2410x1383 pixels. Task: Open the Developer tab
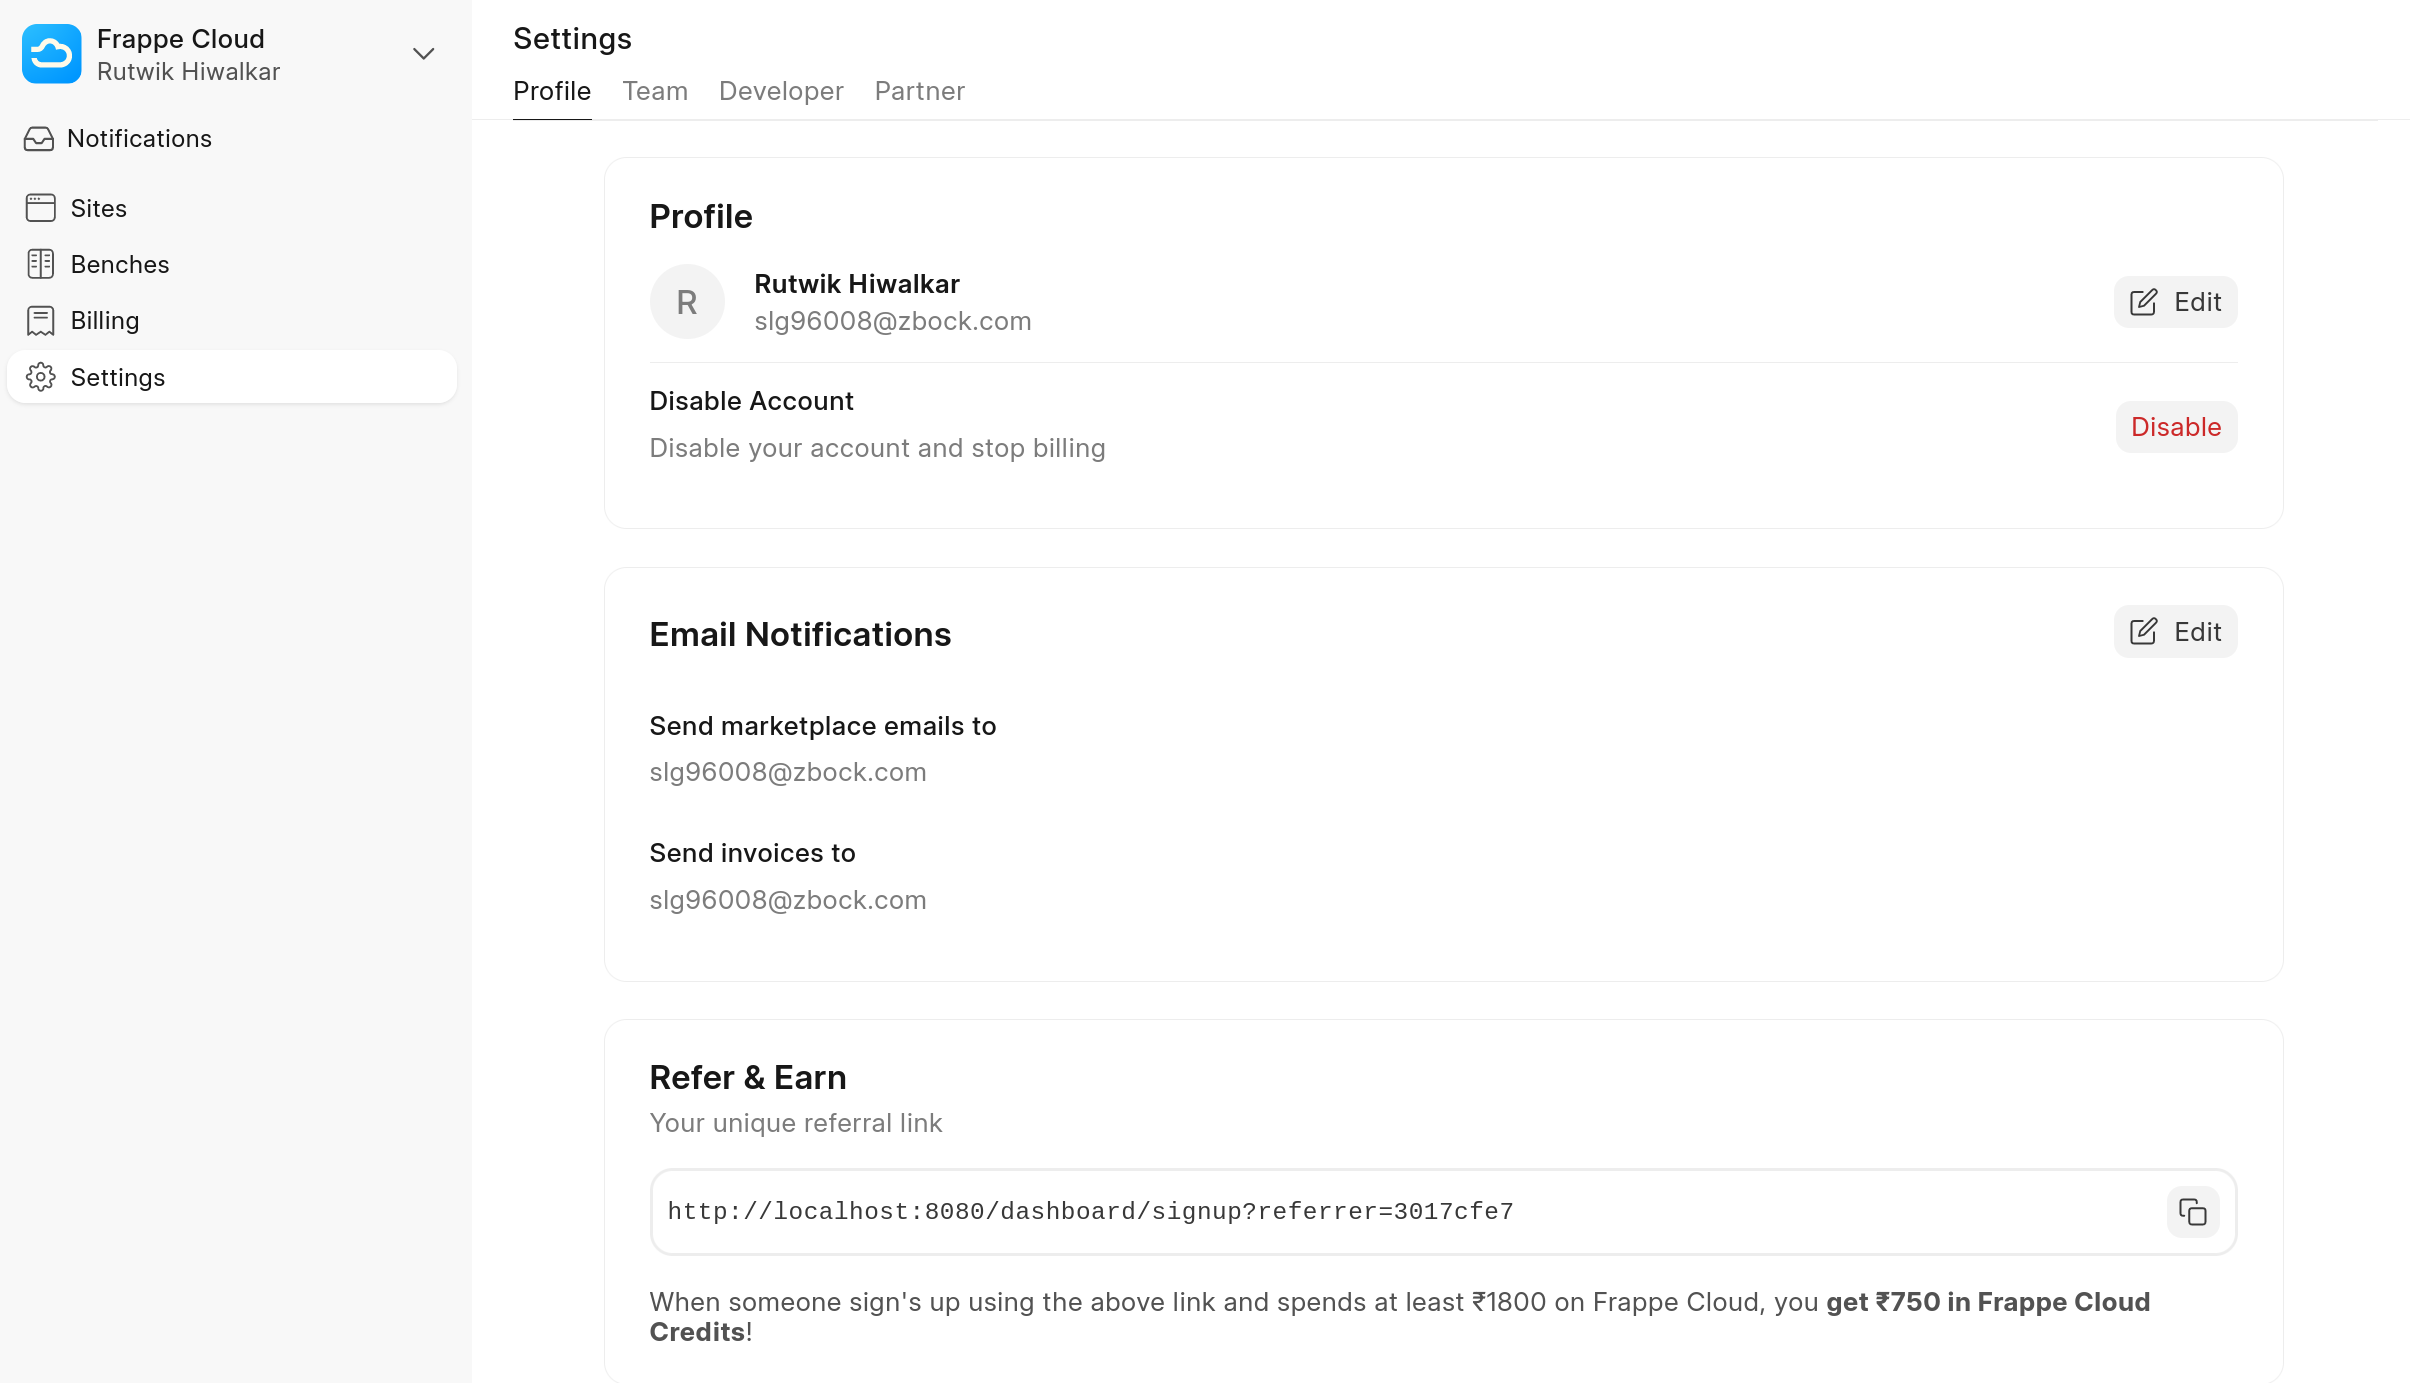(780, 91)
